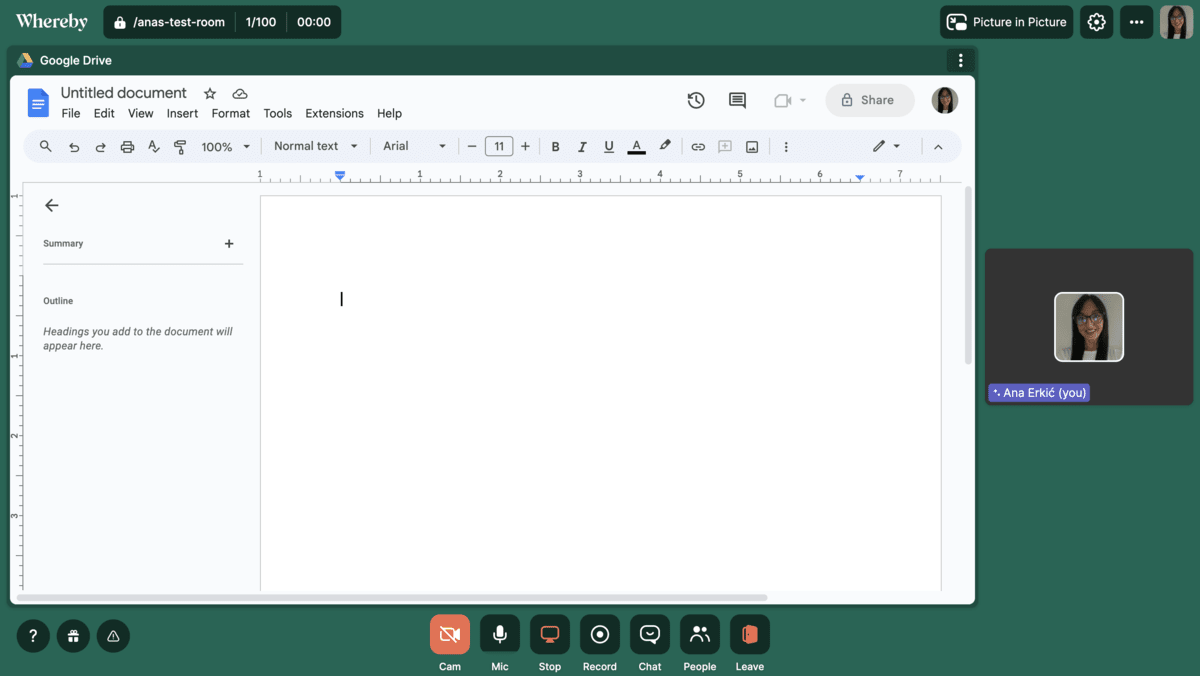This screenshot has width=1200, height=676.
Task: Toggle italic text formatting
Action: 582,146
